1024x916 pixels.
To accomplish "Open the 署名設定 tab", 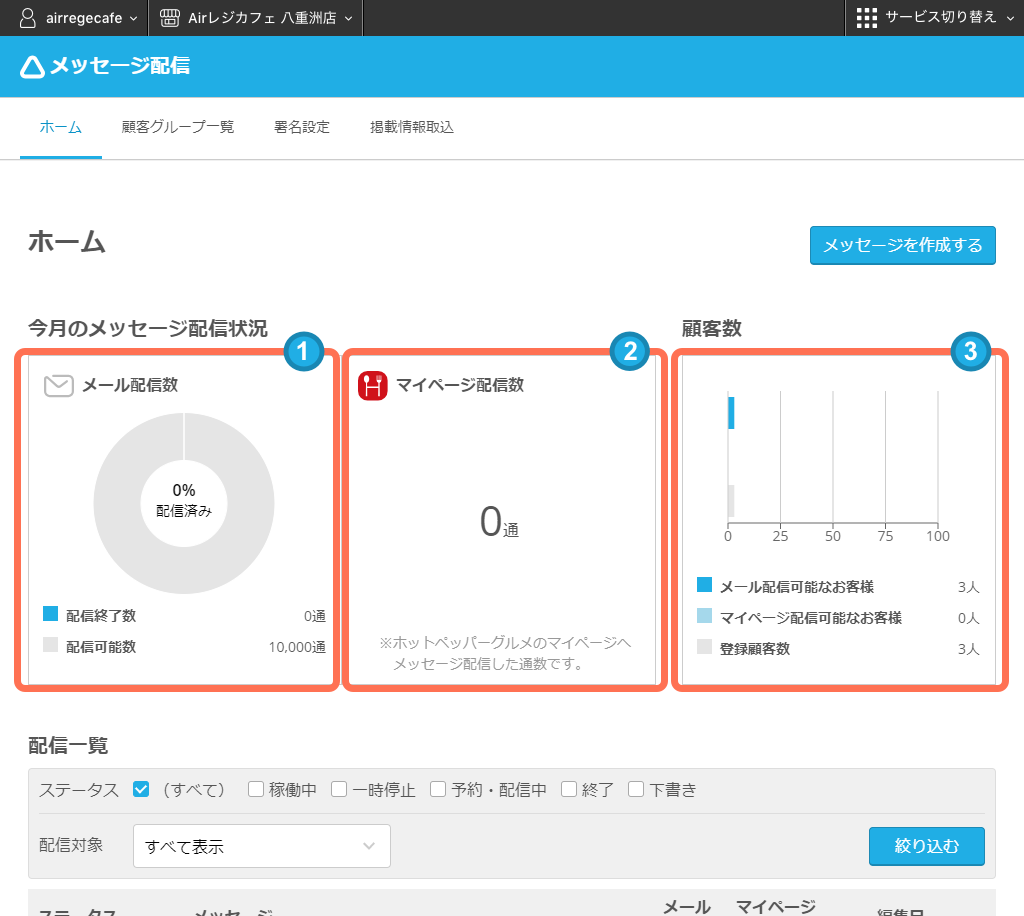I will (x=301, y=128).
